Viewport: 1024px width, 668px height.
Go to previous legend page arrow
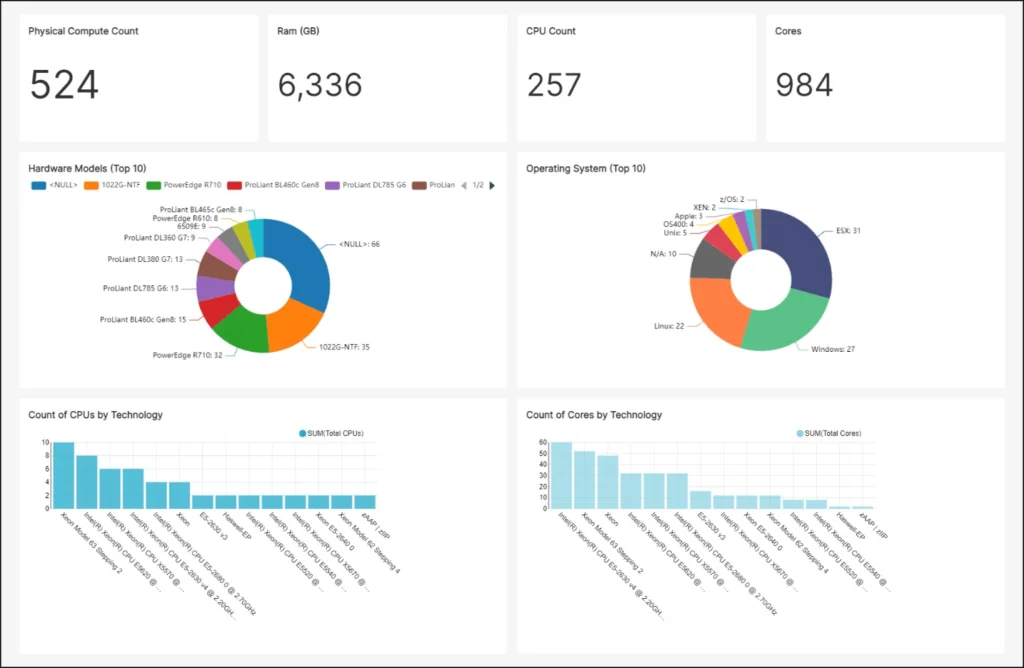coord(463,185)
